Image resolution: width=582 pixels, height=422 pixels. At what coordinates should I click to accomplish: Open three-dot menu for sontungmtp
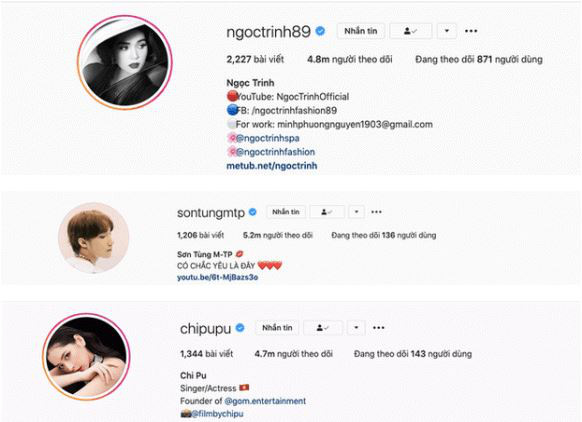[376, 212]
